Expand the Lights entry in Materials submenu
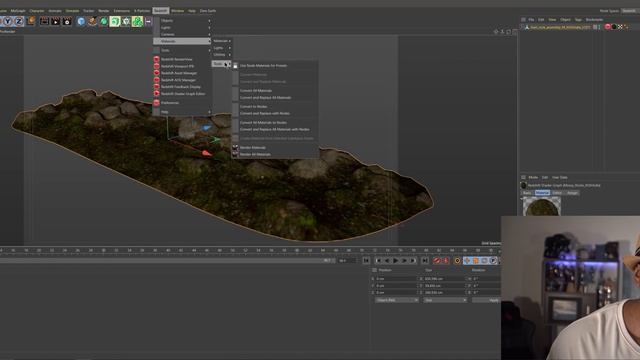Viewport: 640px width, 360px height. [x=222, y=48]
